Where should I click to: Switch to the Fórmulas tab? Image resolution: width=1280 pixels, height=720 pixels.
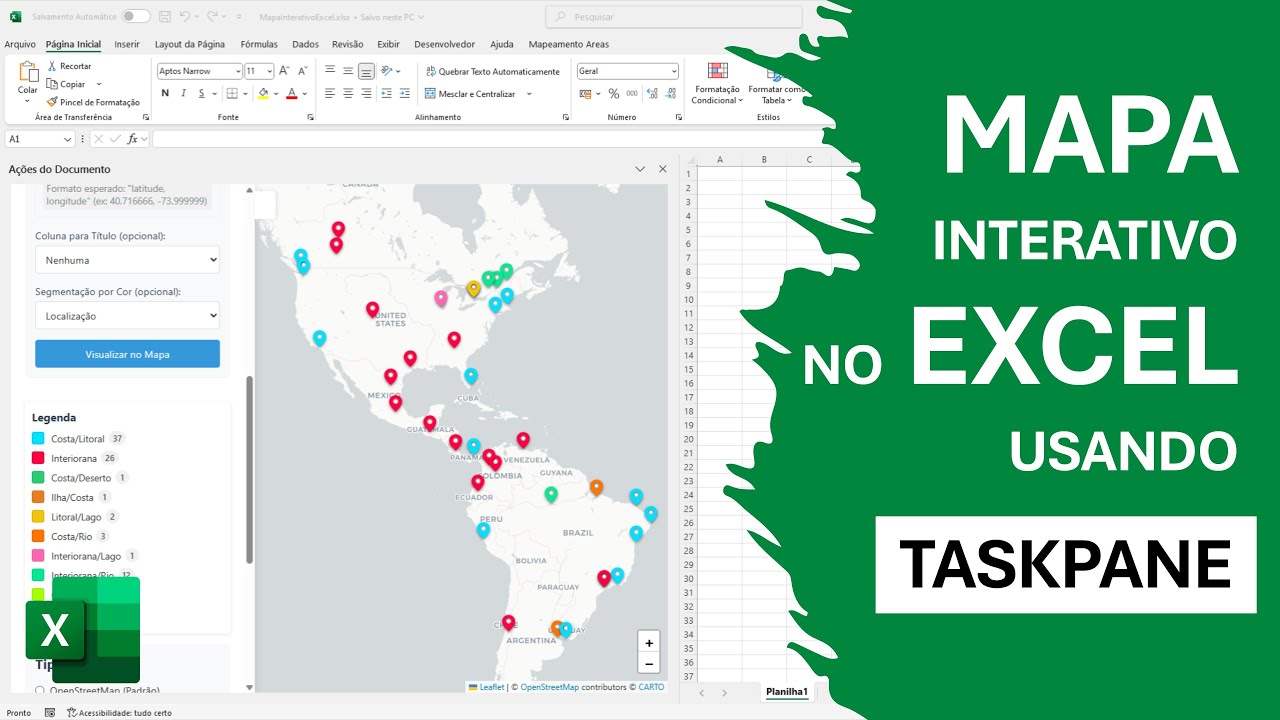259,44
